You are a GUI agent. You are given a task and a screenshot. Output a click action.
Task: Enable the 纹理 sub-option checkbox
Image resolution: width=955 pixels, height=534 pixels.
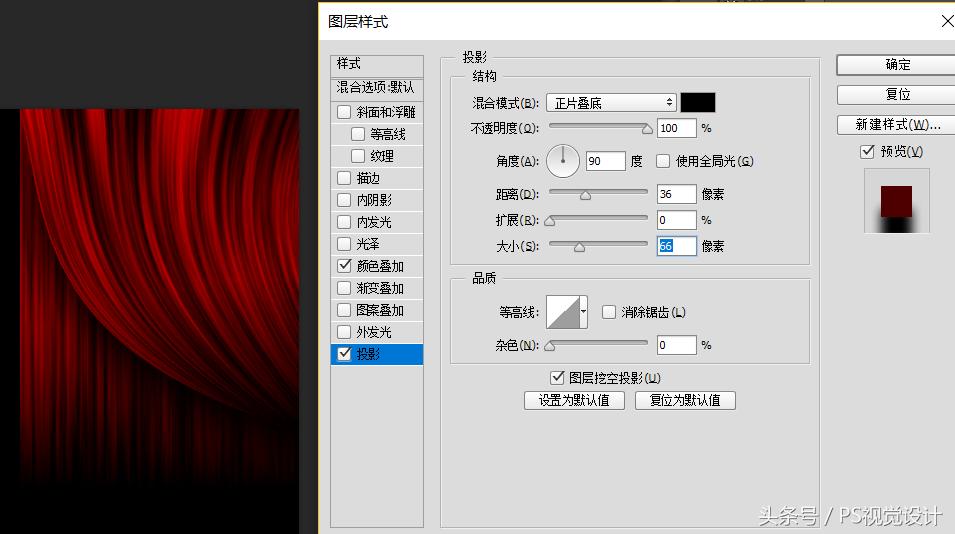358,156
